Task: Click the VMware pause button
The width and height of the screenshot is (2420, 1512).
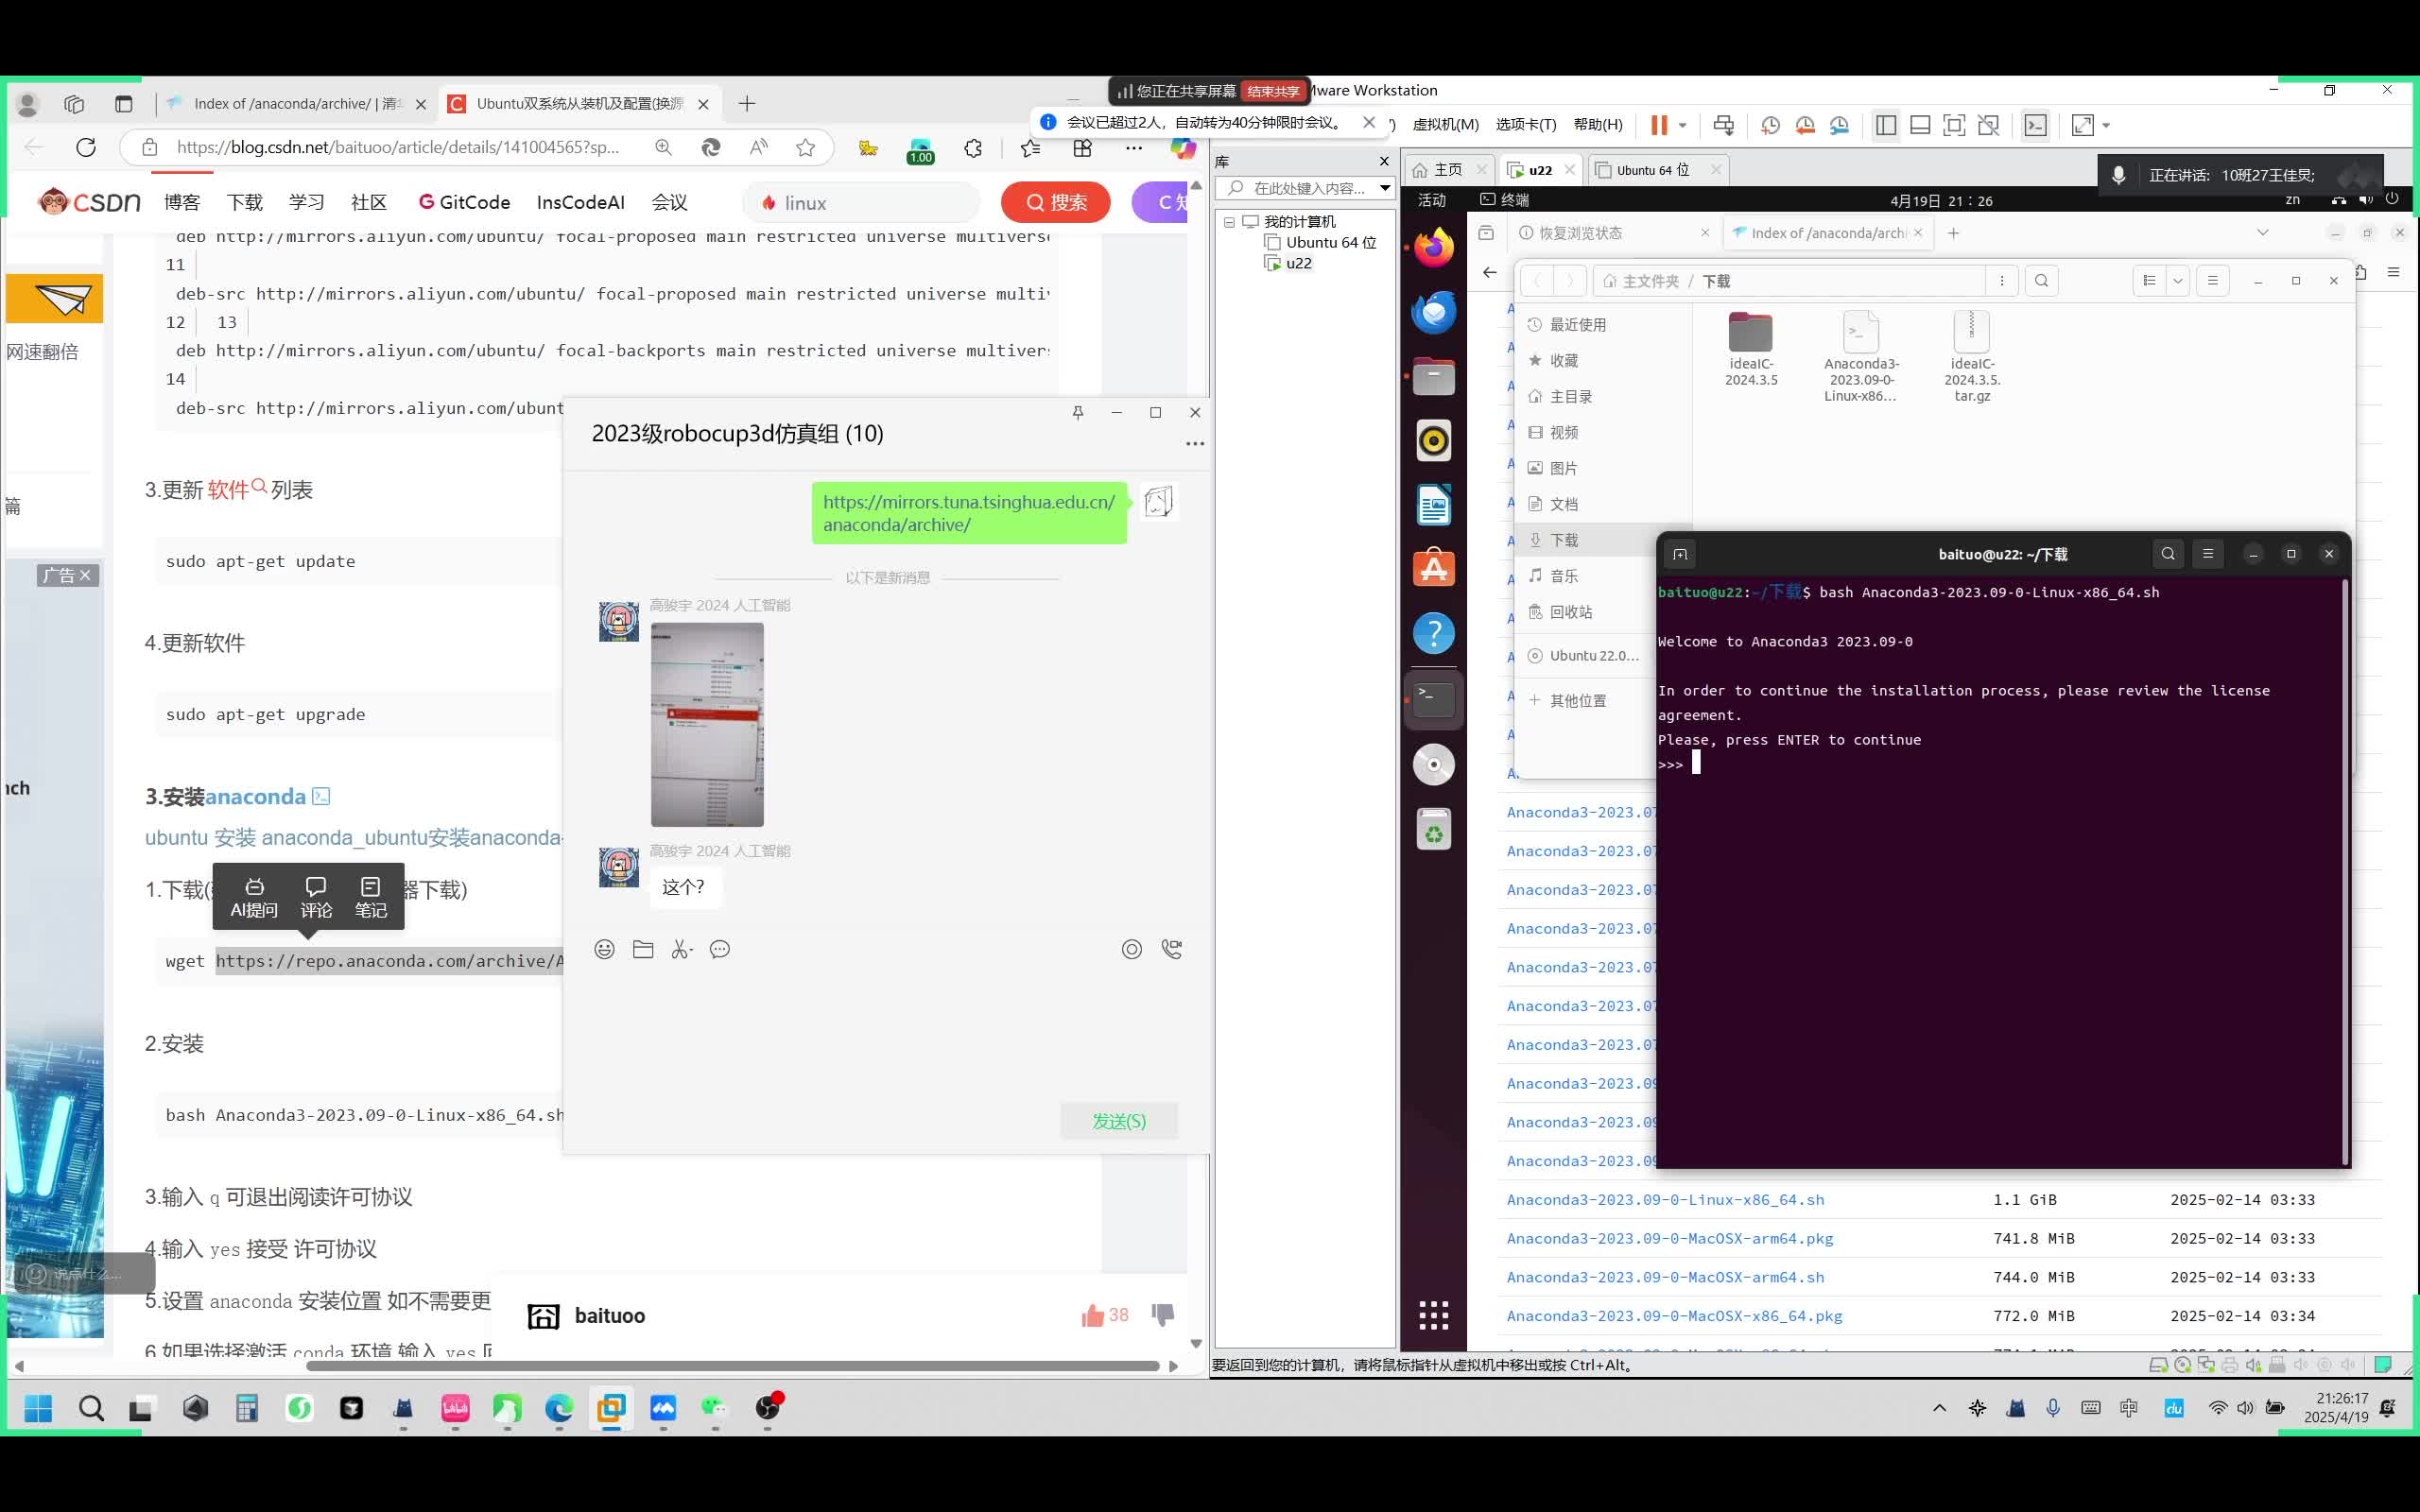Action: (x=1659, y=125)
